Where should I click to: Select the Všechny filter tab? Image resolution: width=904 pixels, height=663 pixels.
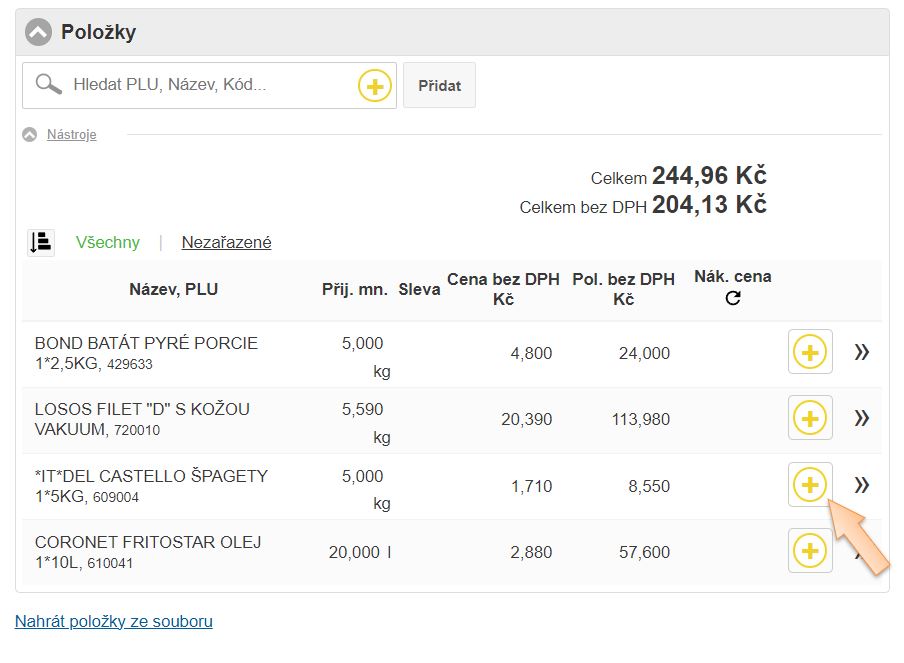coord(108,242)
